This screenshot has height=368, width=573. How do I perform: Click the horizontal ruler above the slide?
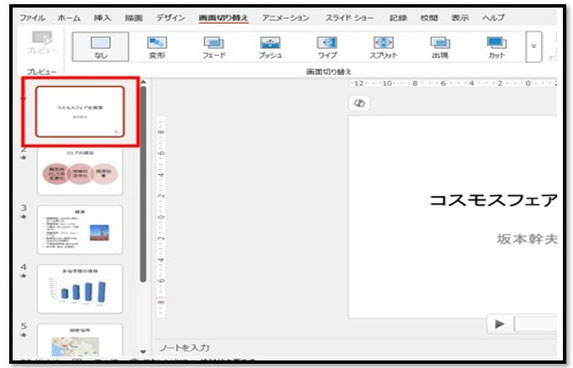453,84
